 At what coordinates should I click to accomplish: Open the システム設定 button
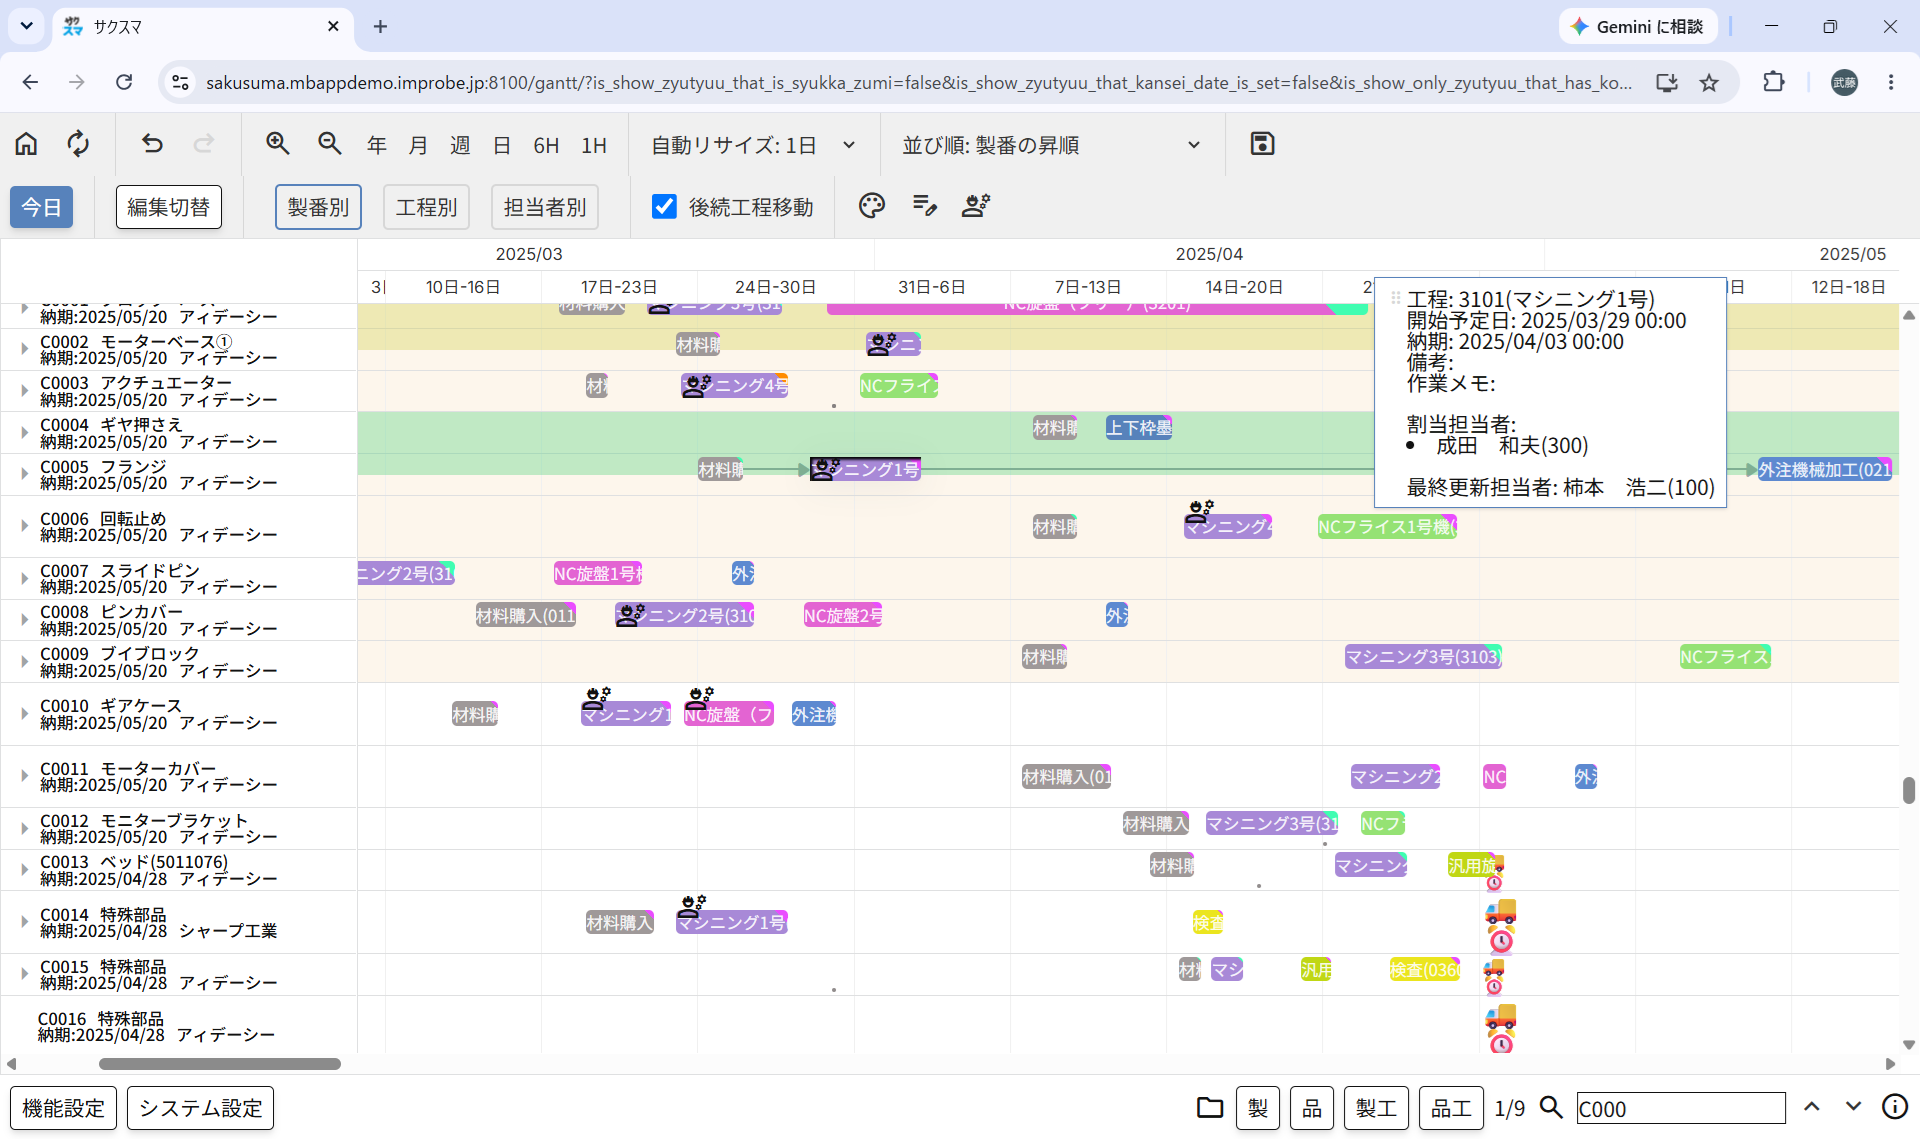(200, 1108)
